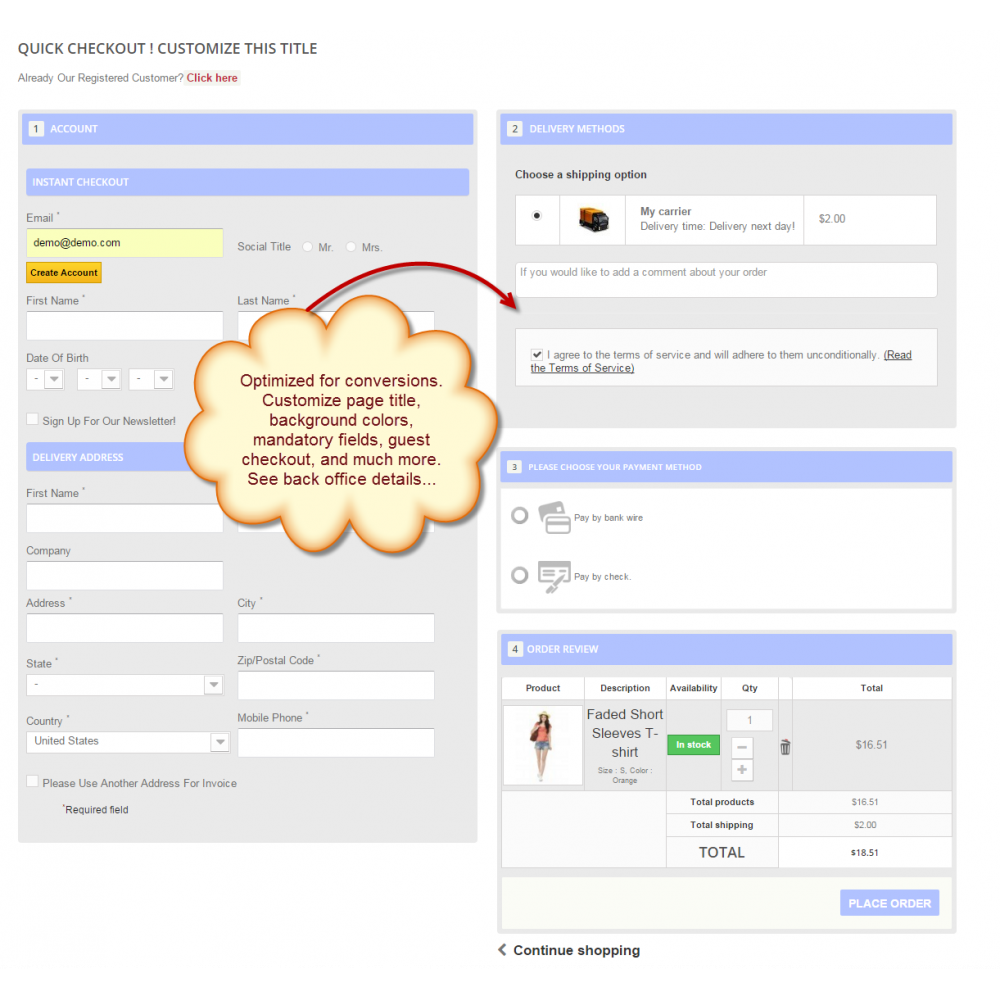Select the Mrs. social title option
Screen dimensions: 1000x1000
pyautogui.click(x=351, y=246)
